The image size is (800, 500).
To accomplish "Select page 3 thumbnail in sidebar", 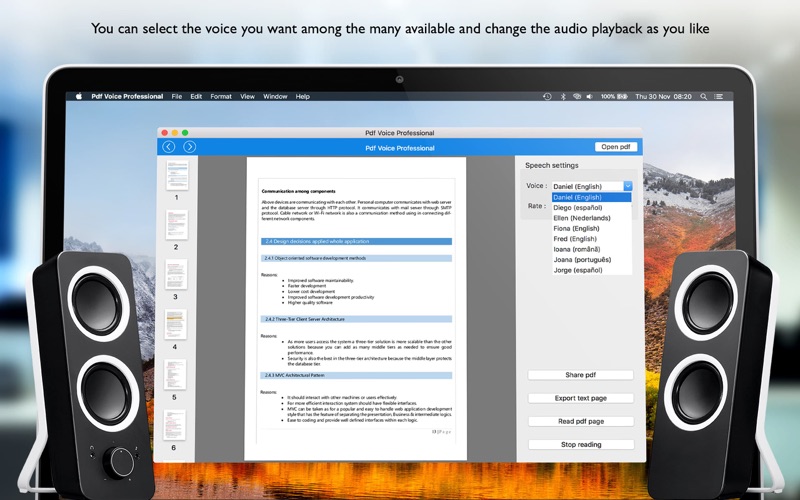I will (176, 275).
